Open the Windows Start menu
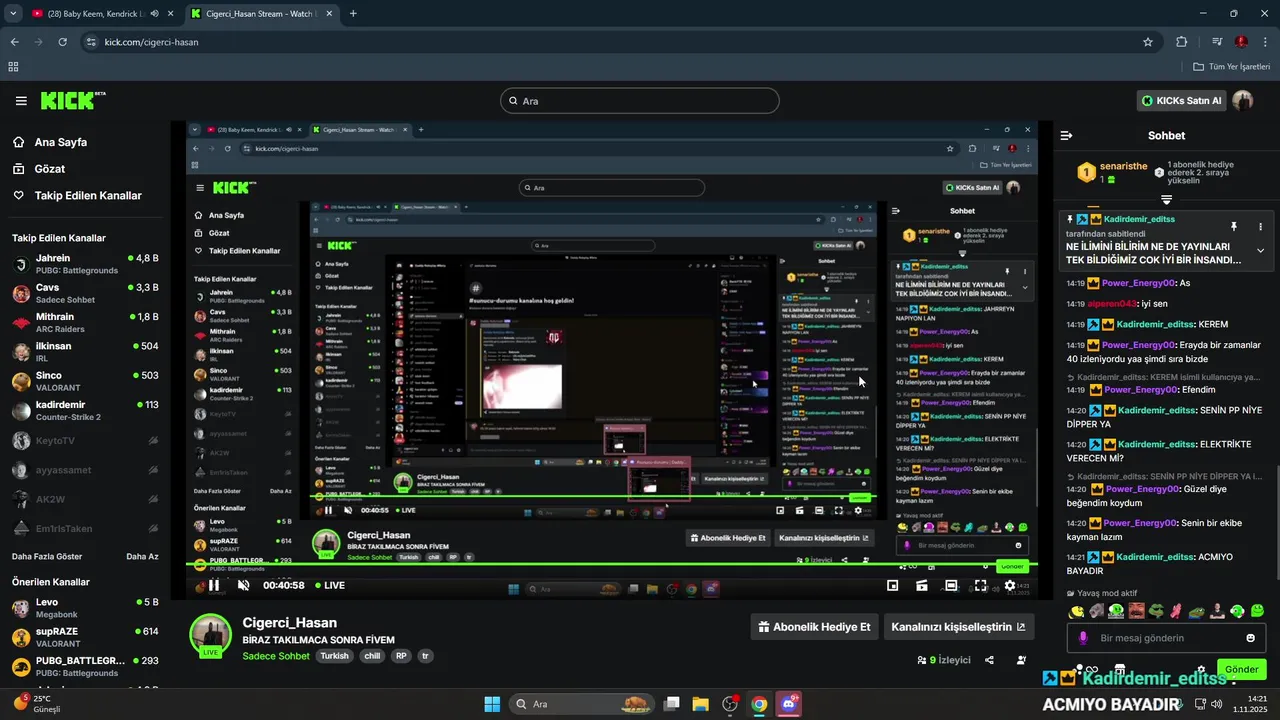 492,704
